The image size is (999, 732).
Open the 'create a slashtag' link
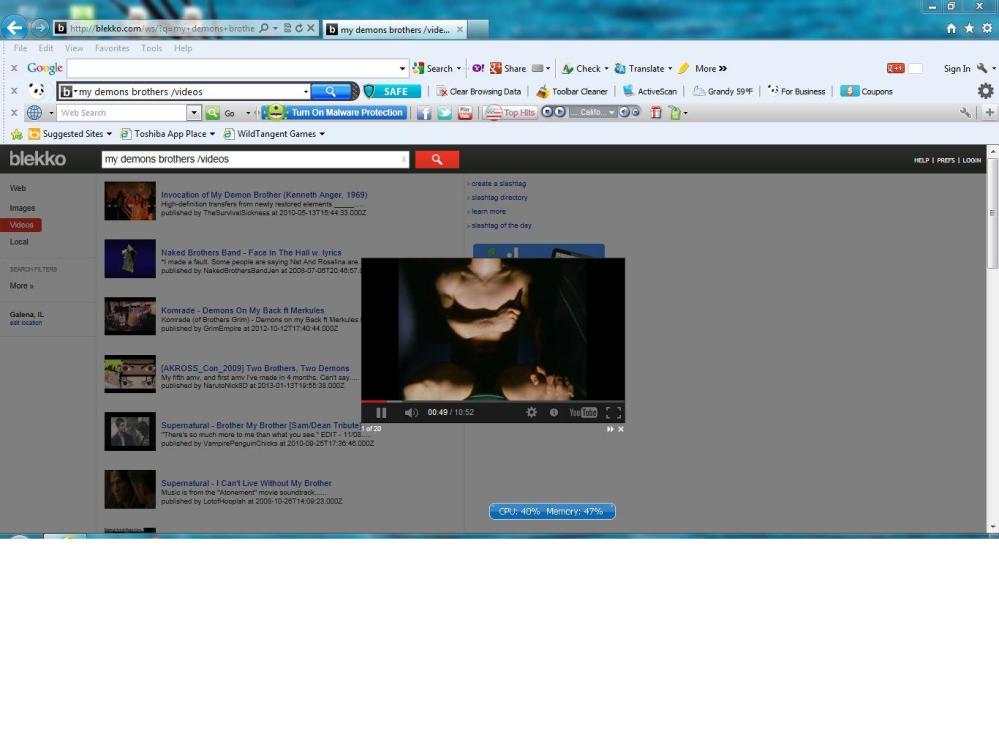tap(498, 184)
